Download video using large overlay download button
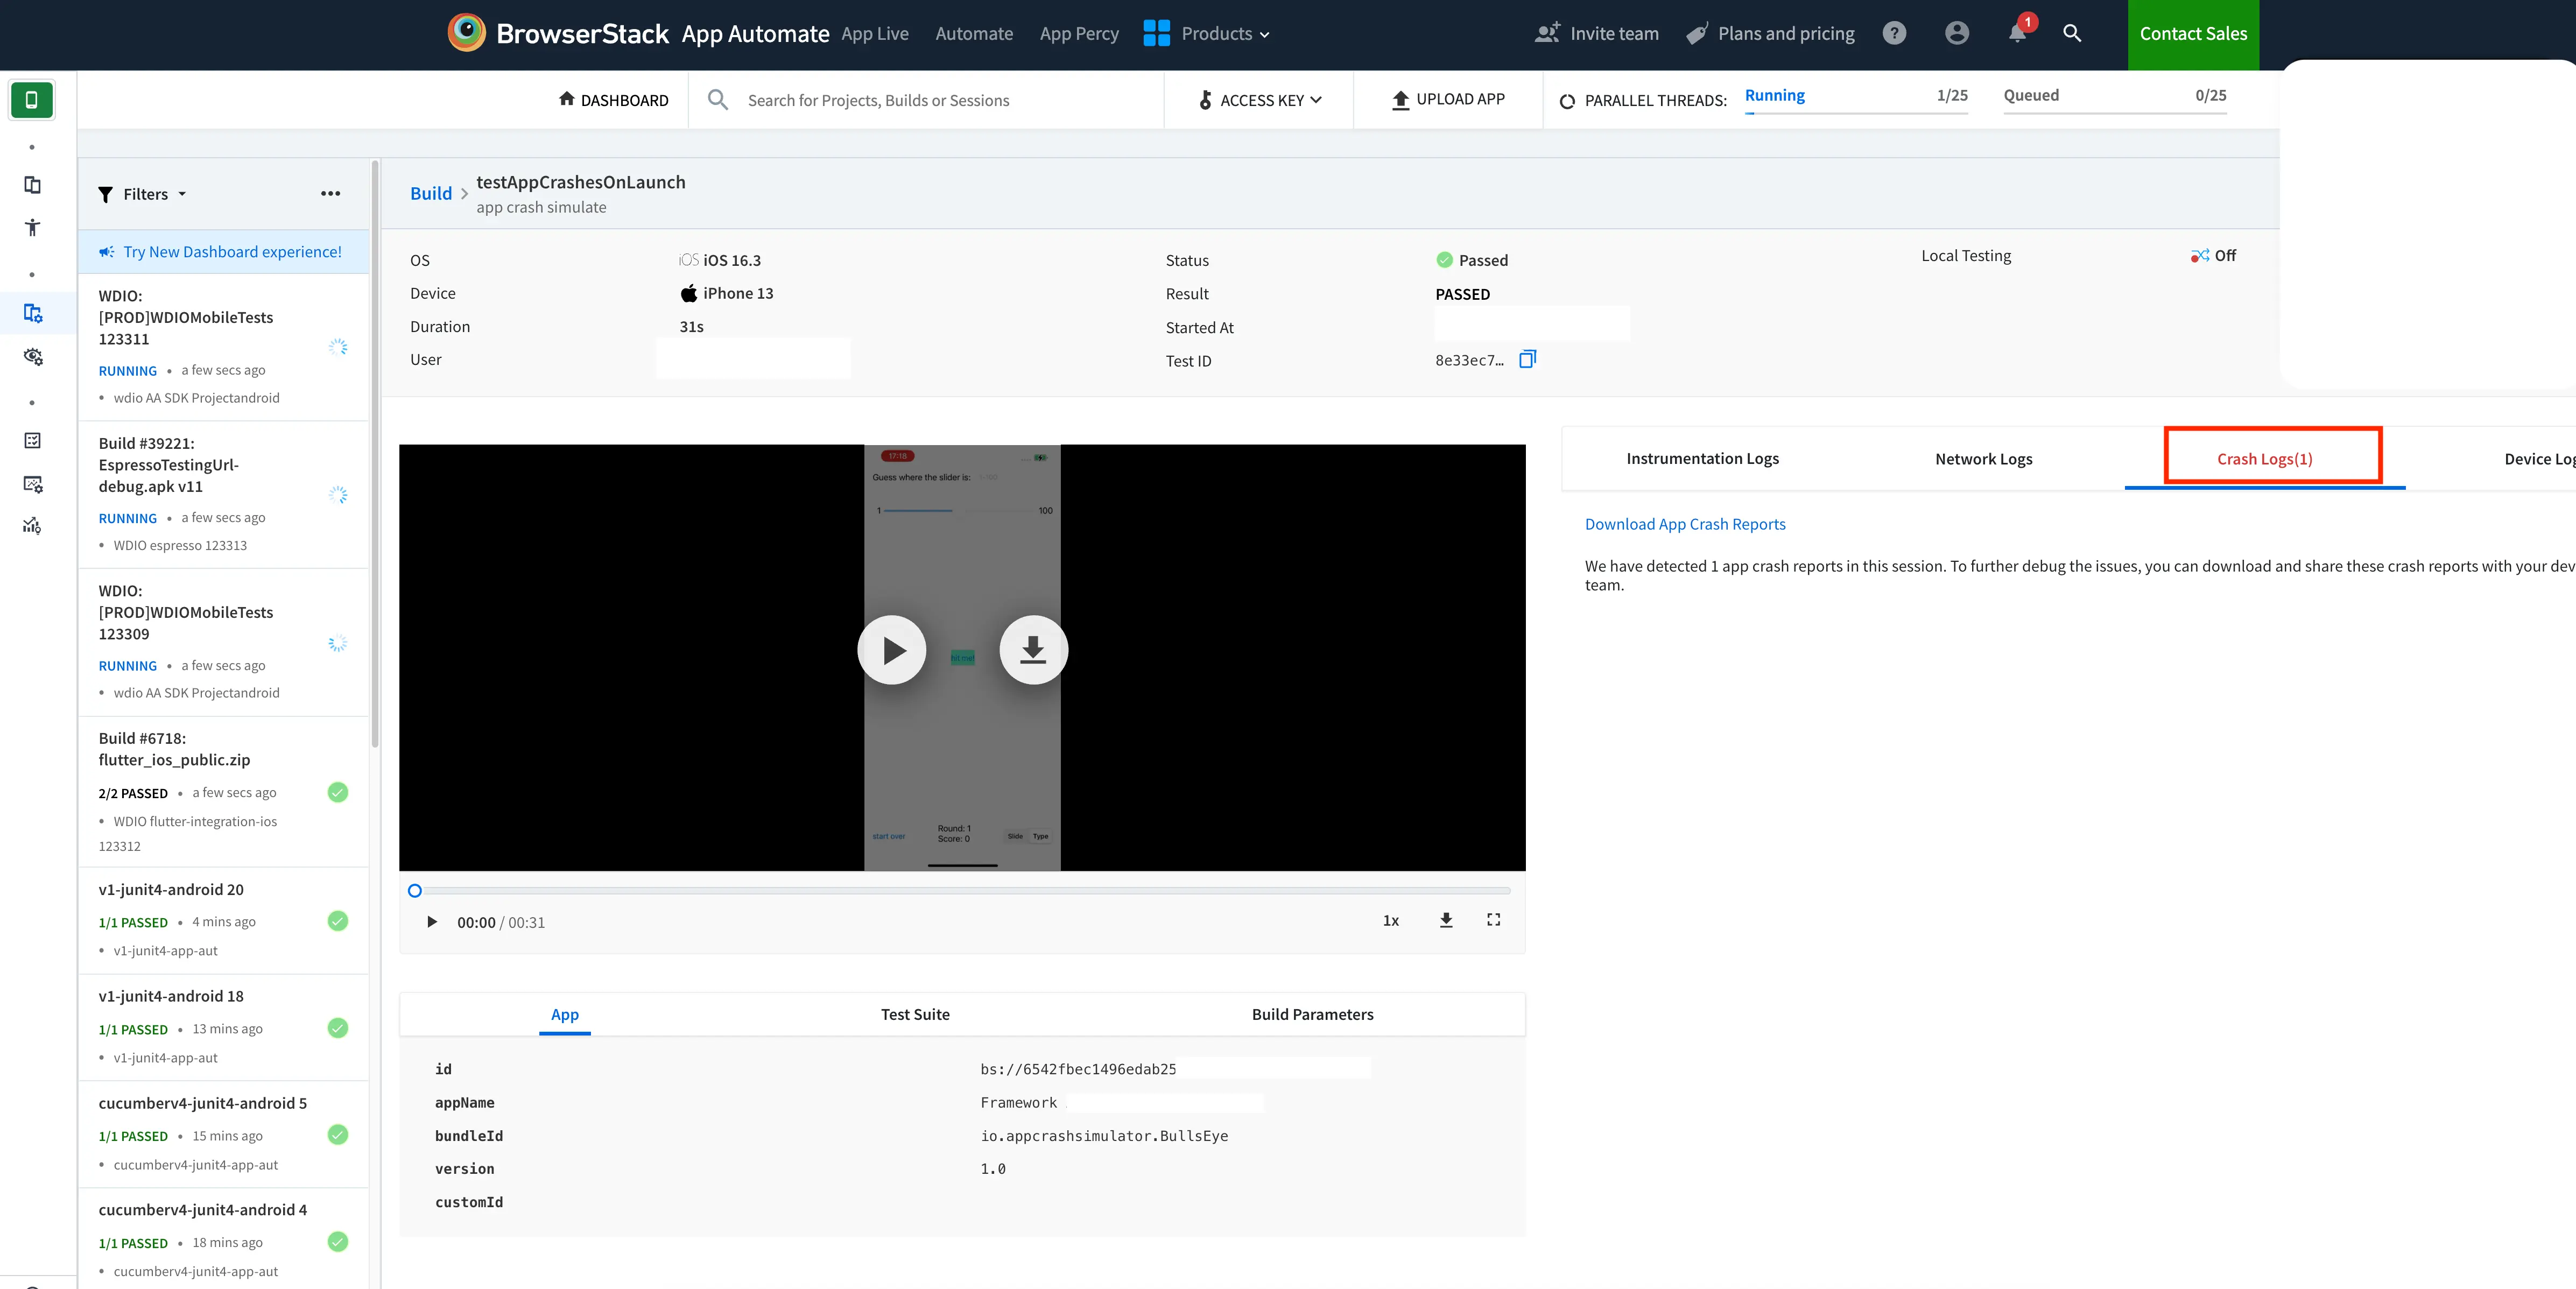The image size is (2576, 1289). (1033, 650)
